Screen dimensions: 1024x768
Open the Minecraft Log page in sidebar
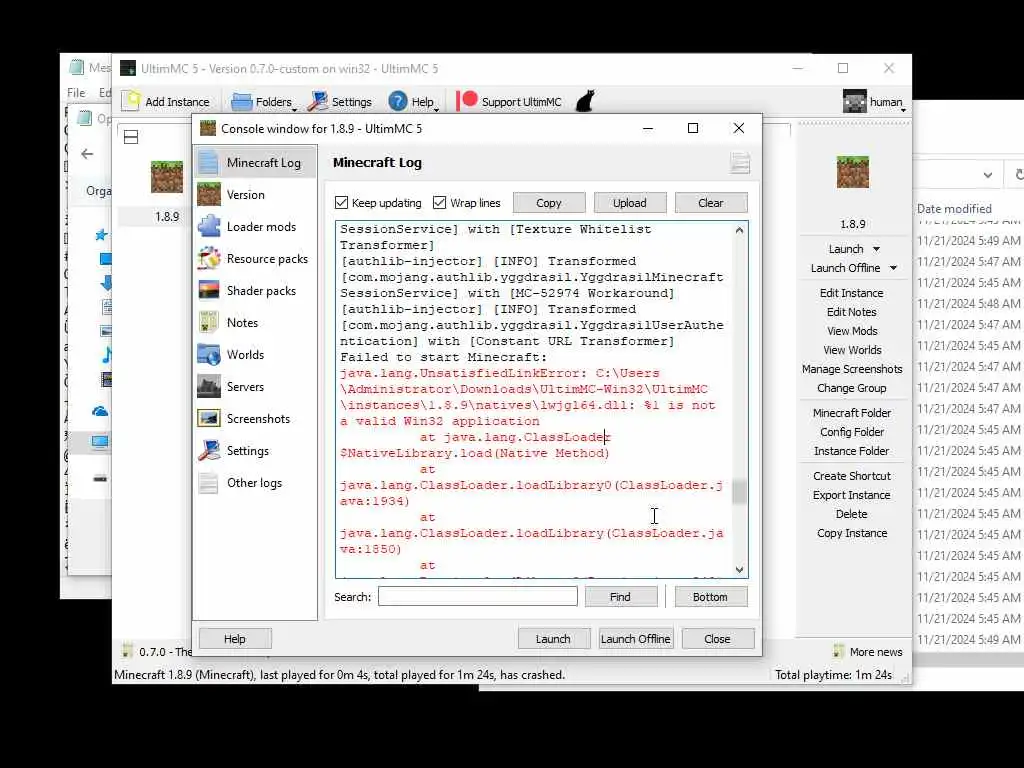click(255, 163)
